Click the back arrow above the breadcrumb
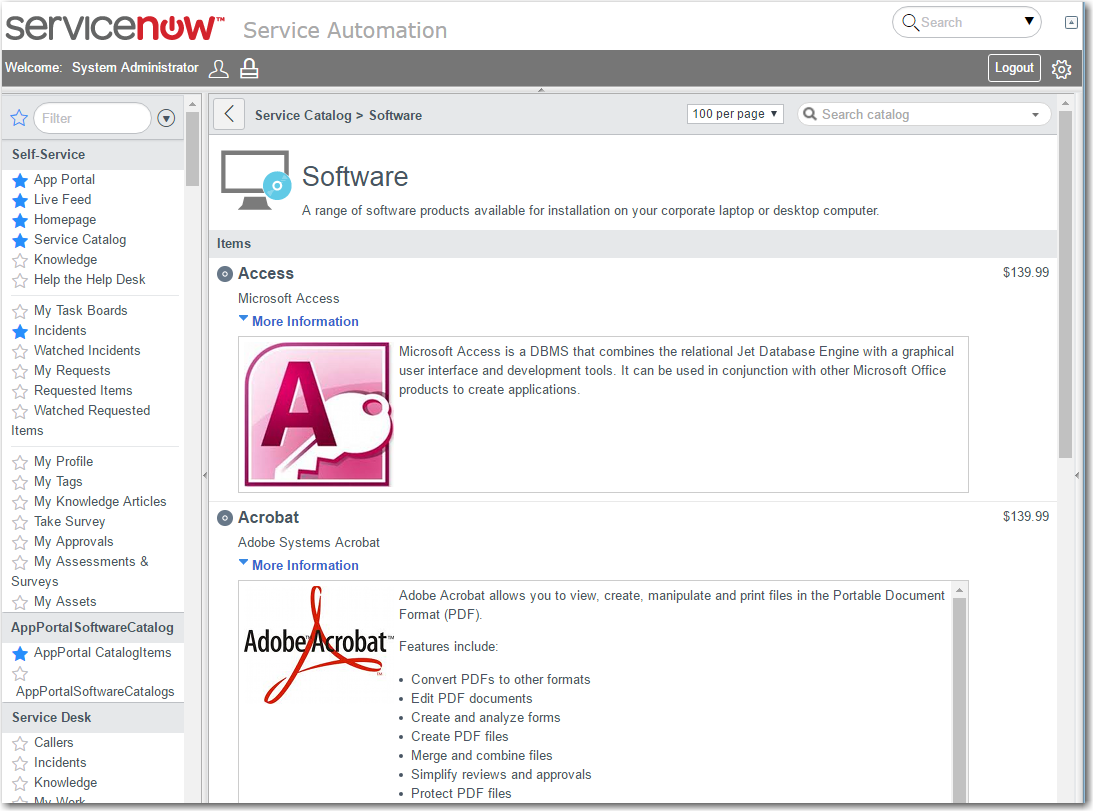 click(228, 113)
